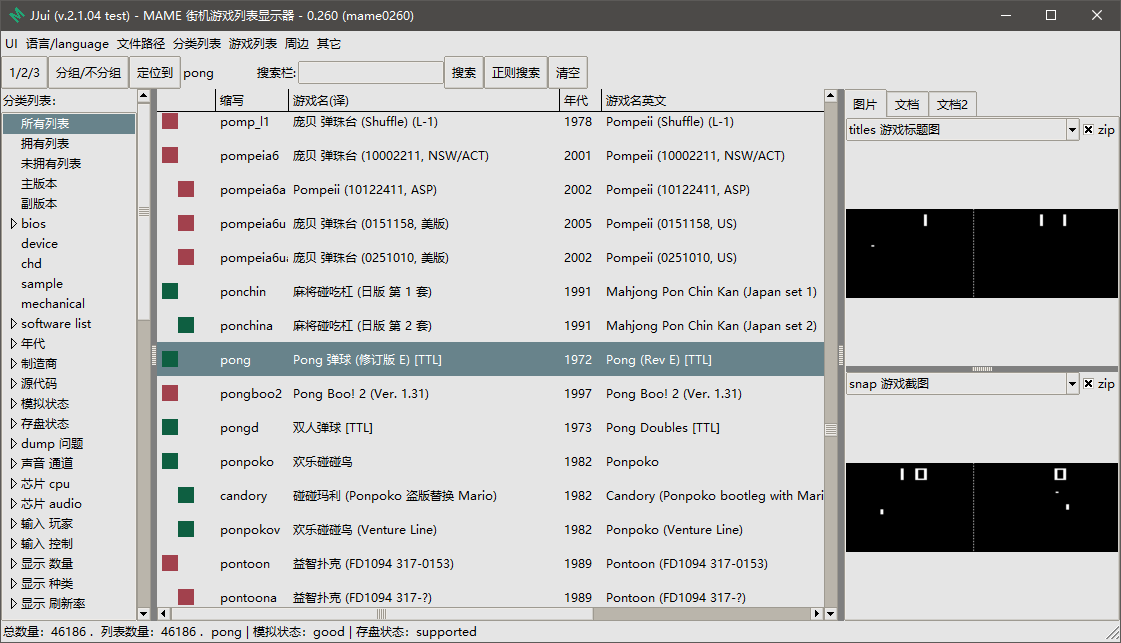Click the red status square of pontoona row
1121x643 pixels.
[x=186, y=597]
